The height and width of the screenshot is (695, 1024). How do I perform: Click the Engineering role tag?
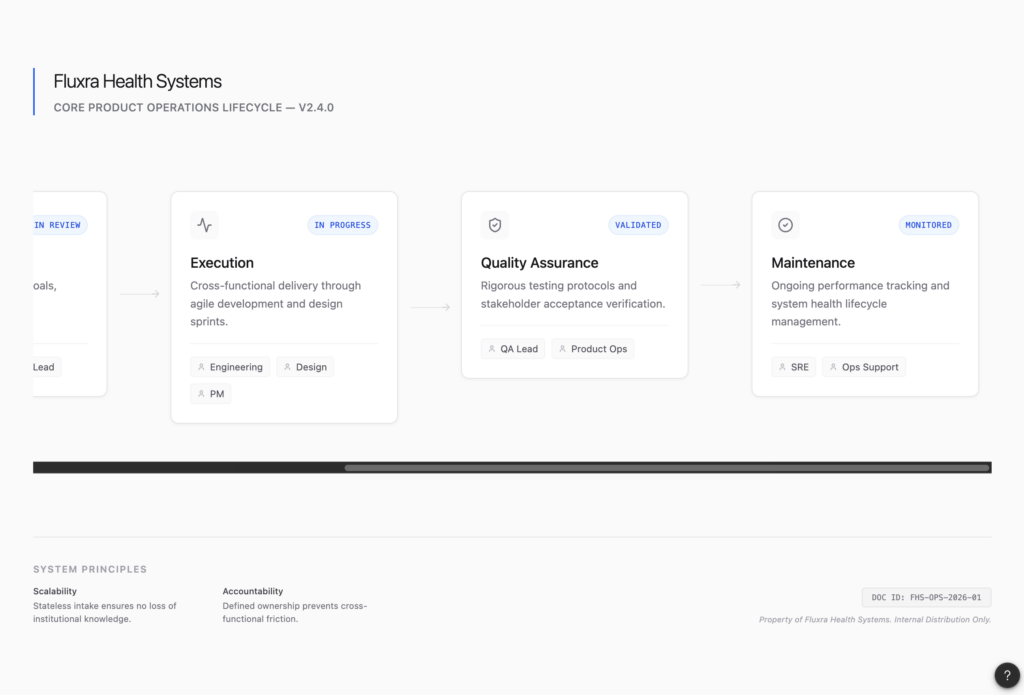click(x=230, y=367)
